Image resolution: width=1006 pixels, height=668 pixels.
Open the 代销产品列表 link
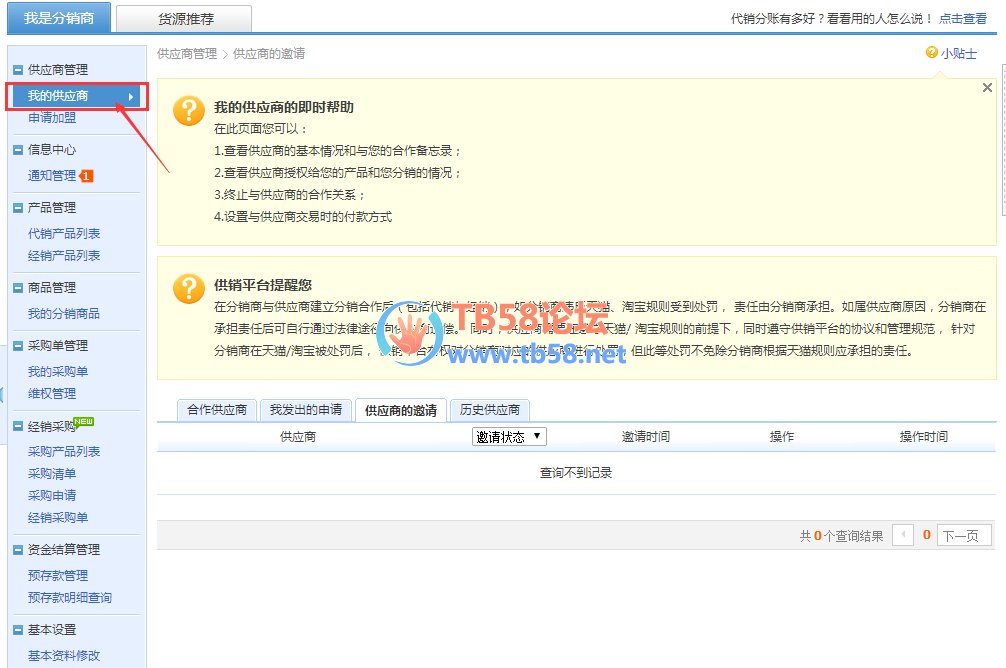64,234
